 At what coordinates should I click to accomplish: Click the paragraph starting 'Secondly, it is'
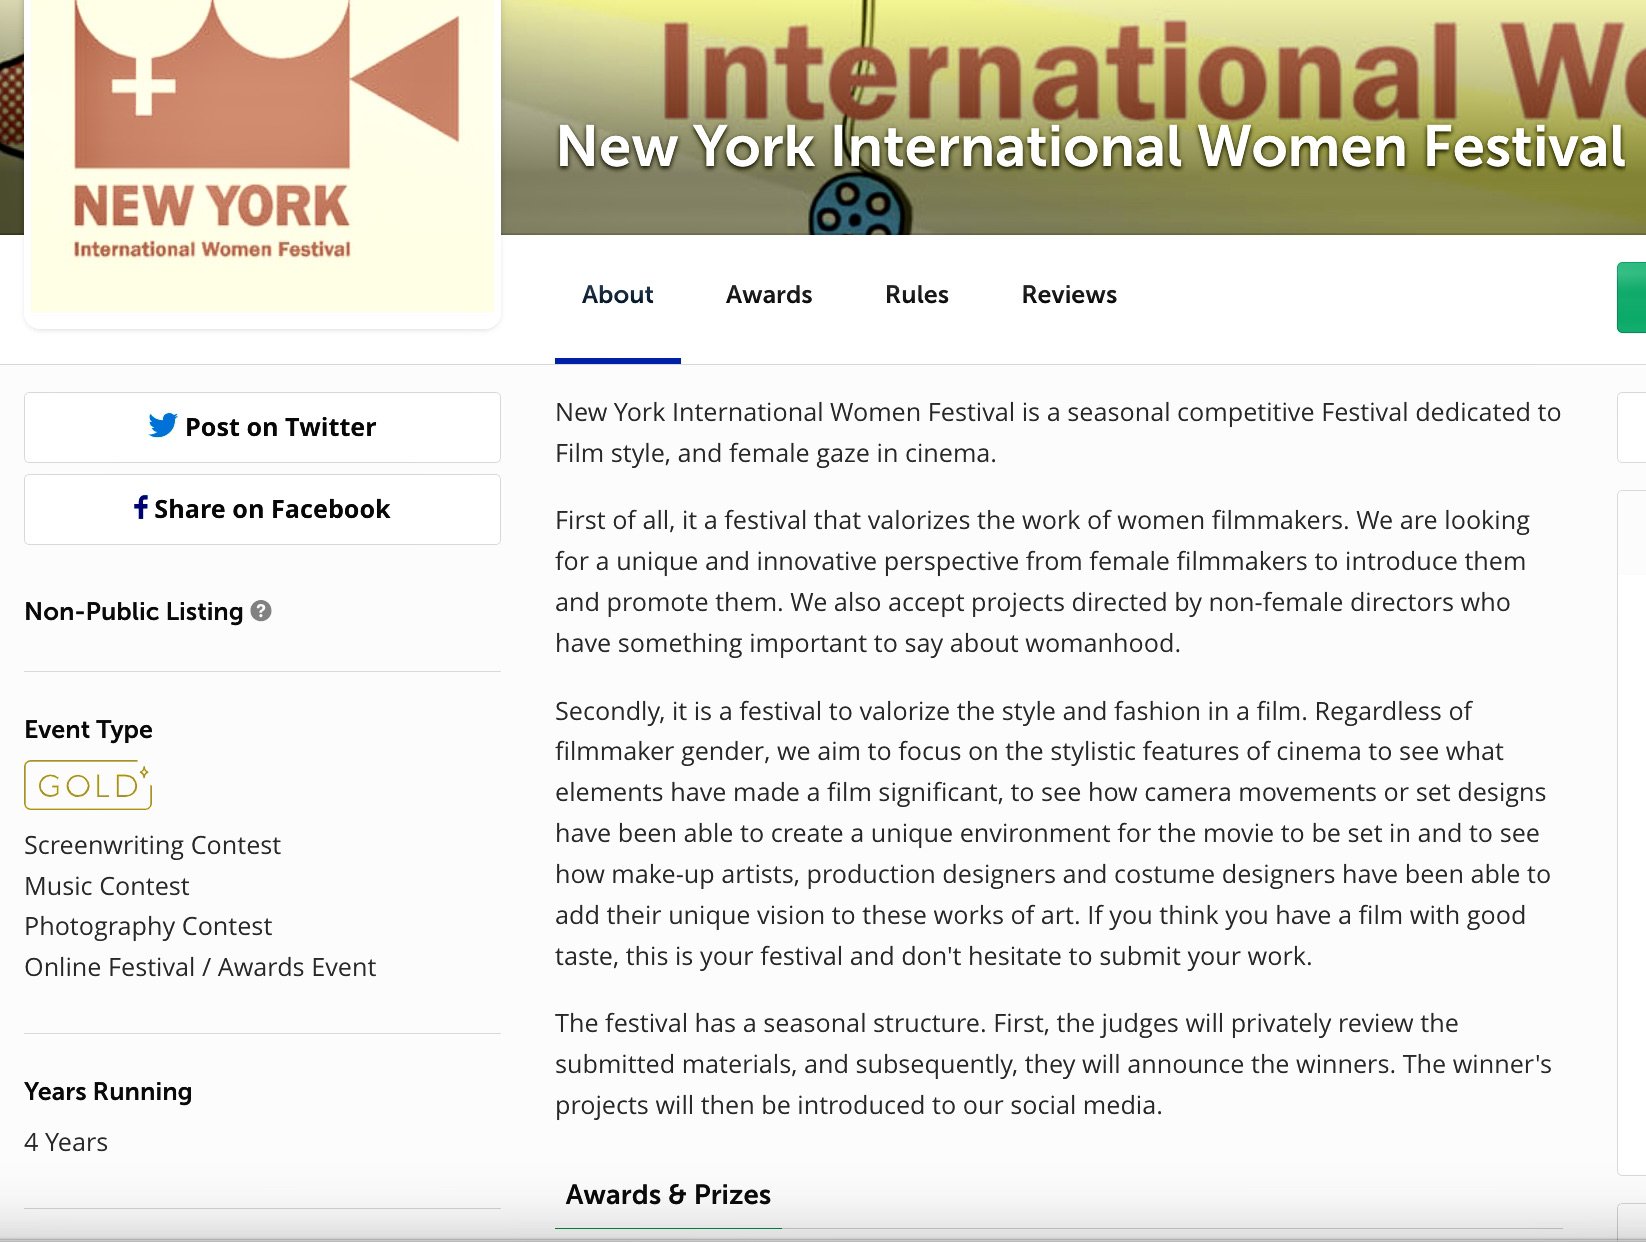coord(1053,833)
